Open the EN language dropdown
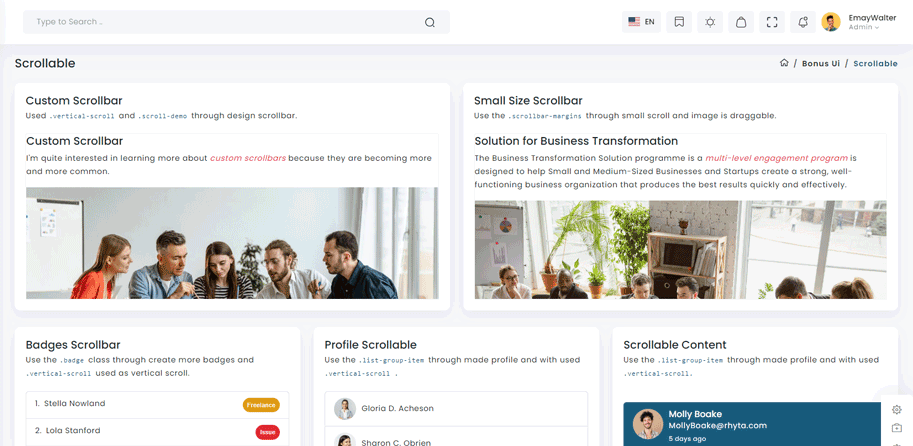 [x=641, y=22]
